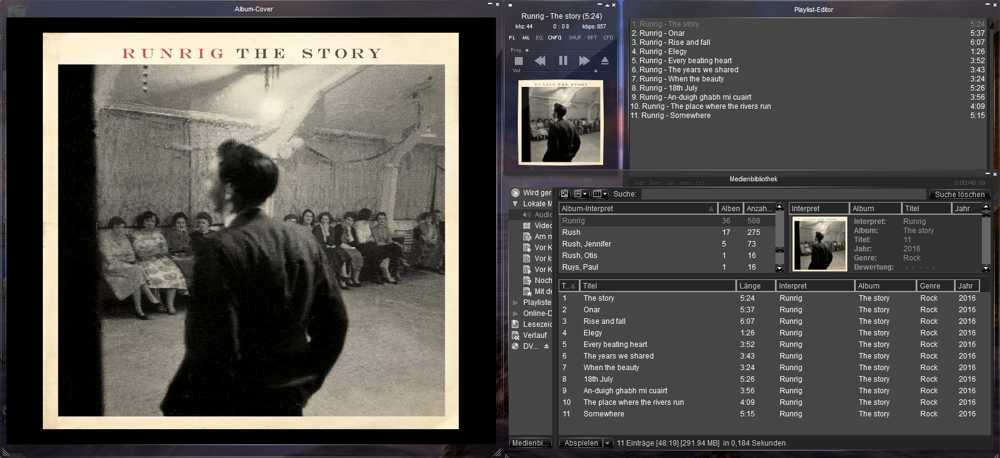Toggle the PL playlist window button
The image size is (1000, 458).
point(513,37)
